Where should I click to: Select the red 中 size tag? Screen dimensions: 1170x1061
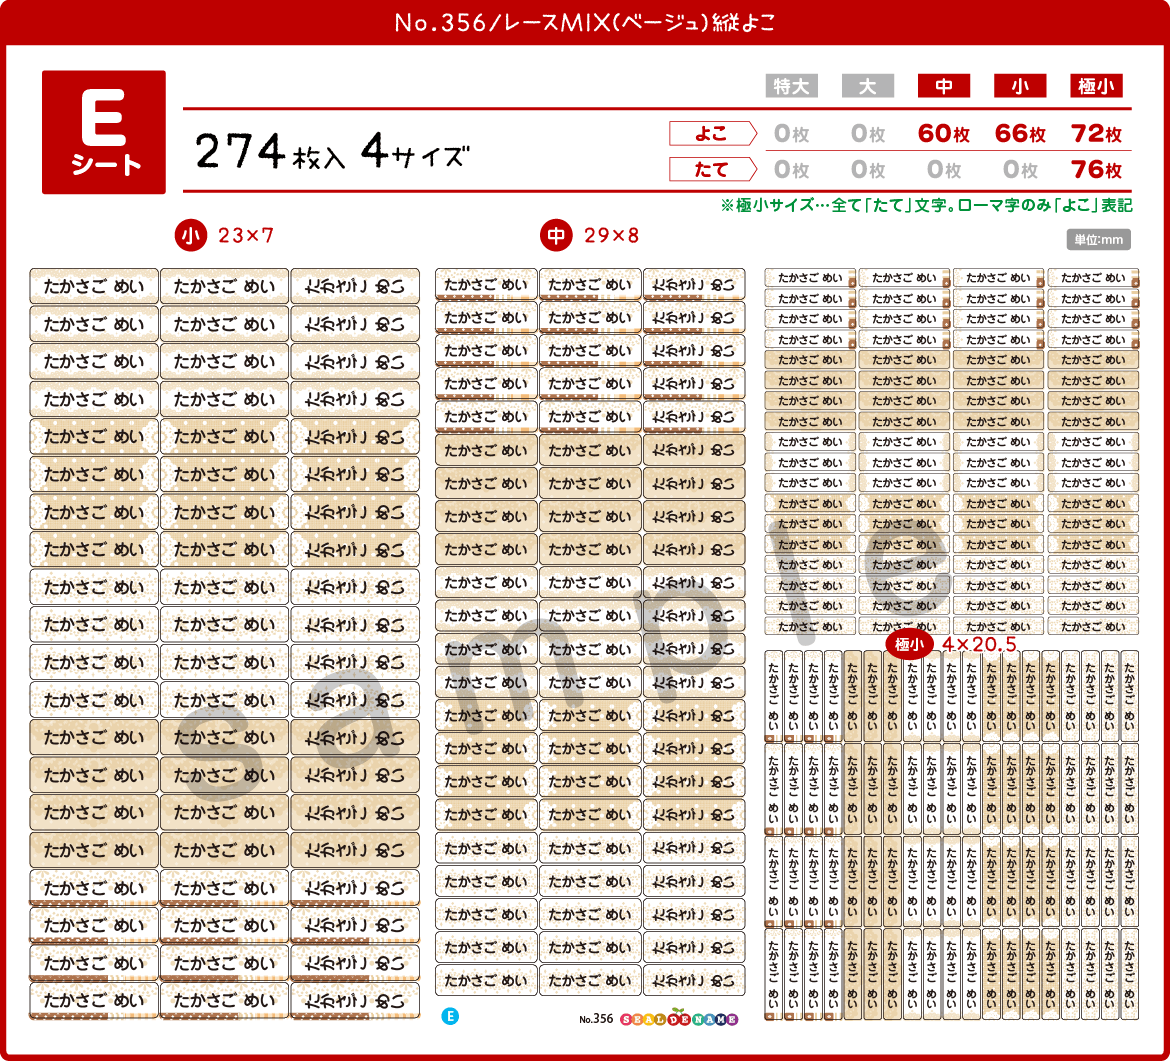944,86
